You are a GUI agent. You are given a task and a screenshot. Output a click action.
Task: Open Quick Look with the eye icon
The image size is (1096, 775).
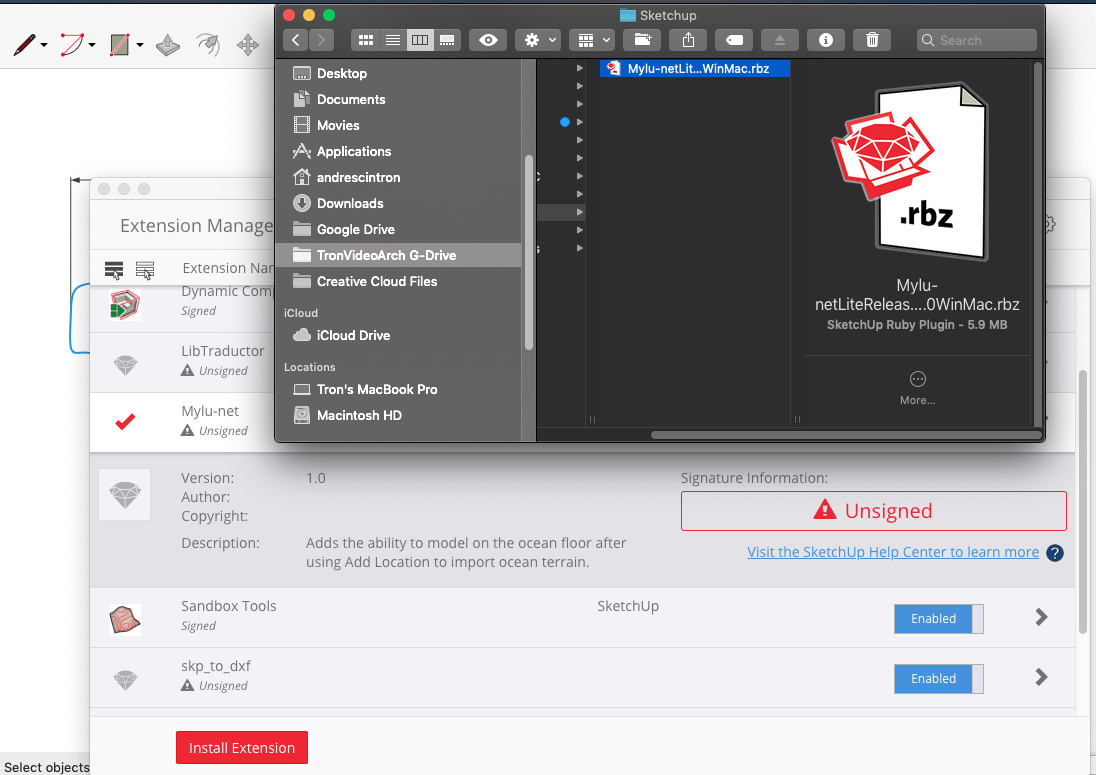pos(488,40)
